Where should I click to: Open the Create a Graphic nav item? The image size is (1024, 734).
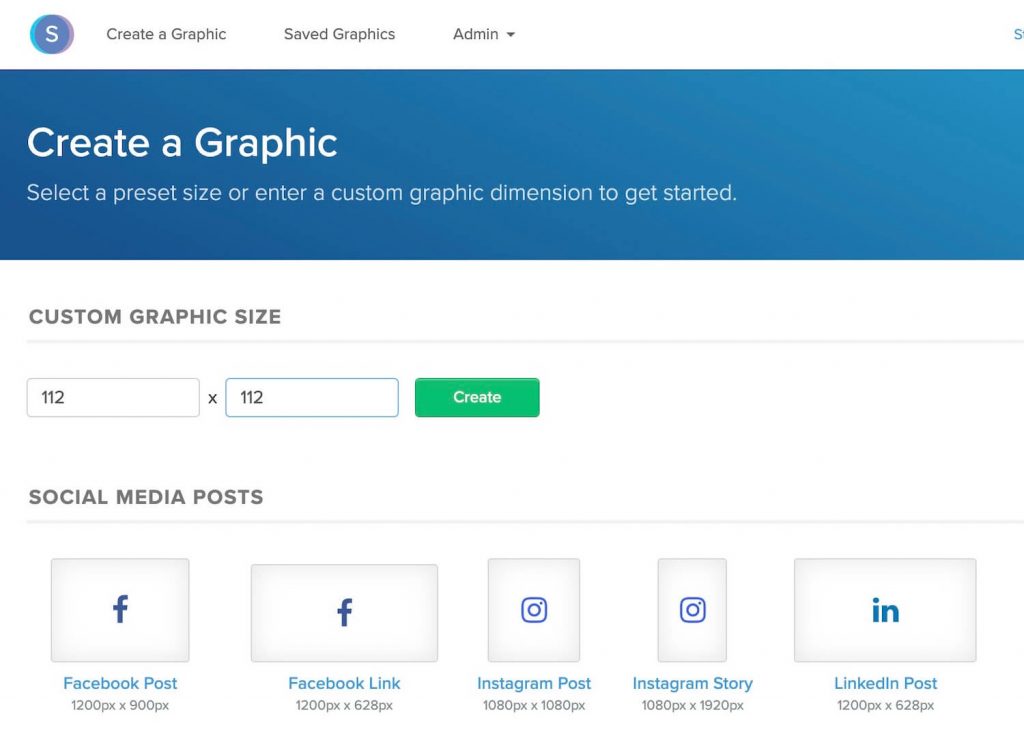coord(166,34)
